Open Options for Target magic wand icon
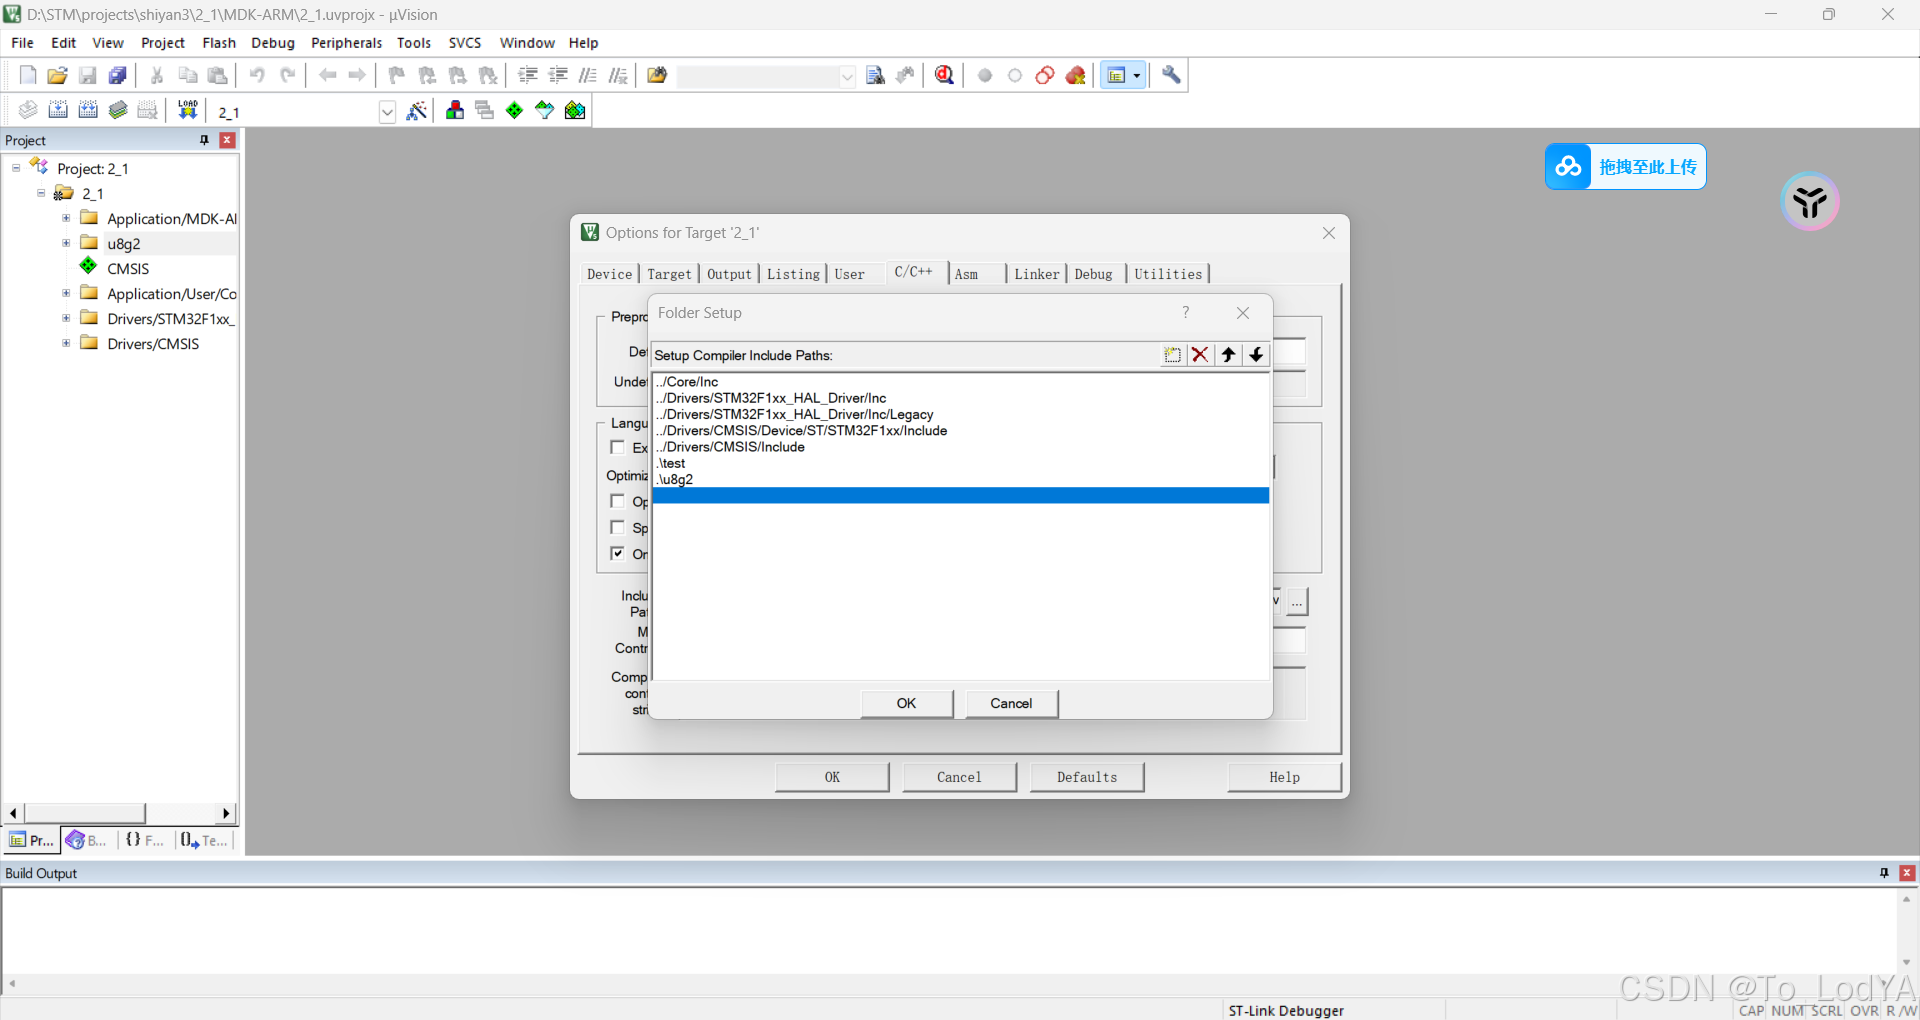Viewport: 1920px width, 1020px height. 417,110
